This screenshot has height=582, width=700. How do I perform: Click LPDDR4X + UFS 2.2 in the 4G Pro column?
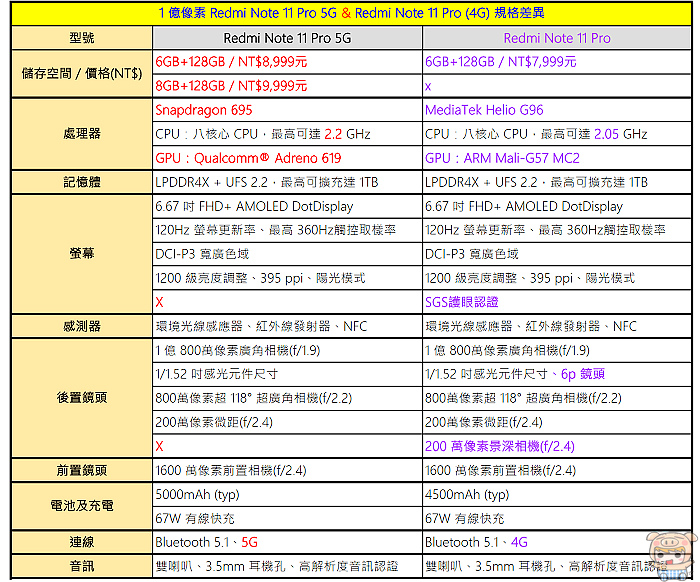point(557,182)
